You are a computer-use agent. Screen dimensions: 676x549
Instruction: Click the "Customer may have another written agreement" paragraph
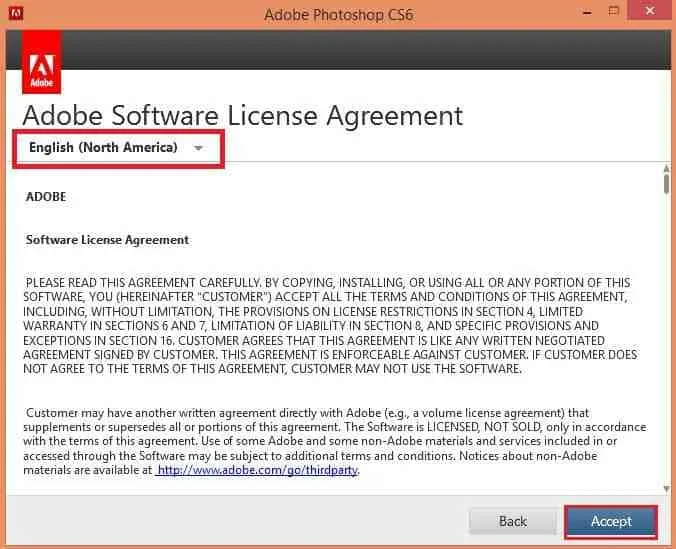pos(335,442)
